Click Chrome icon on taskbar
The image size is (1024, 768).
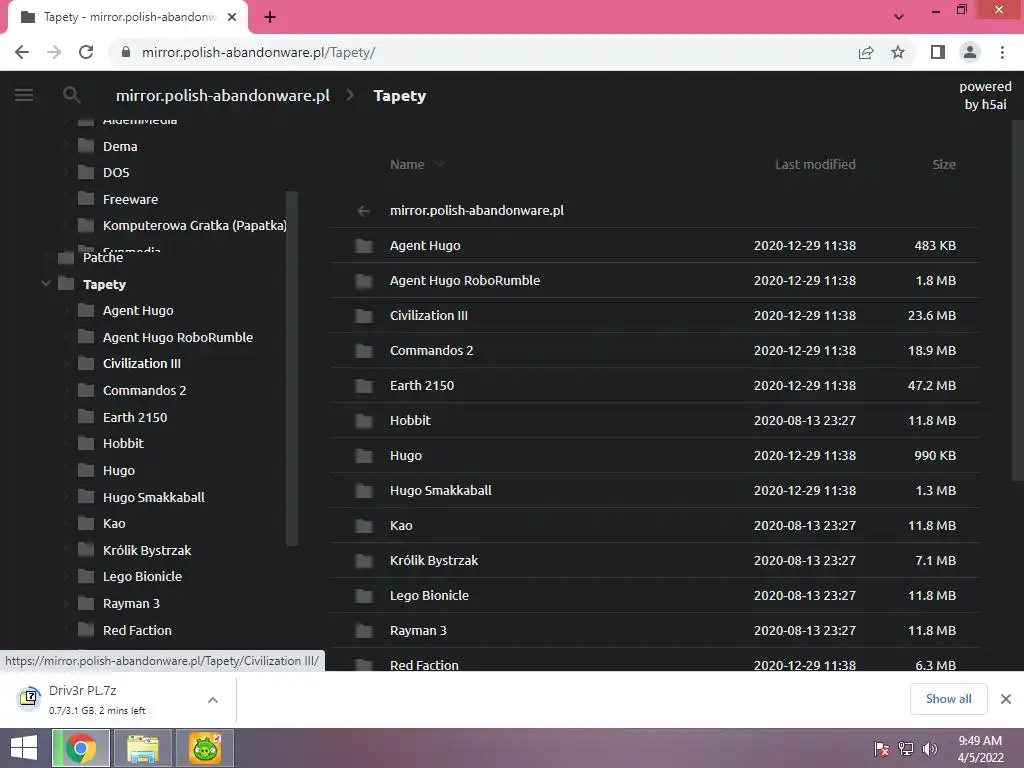[81, 748]
